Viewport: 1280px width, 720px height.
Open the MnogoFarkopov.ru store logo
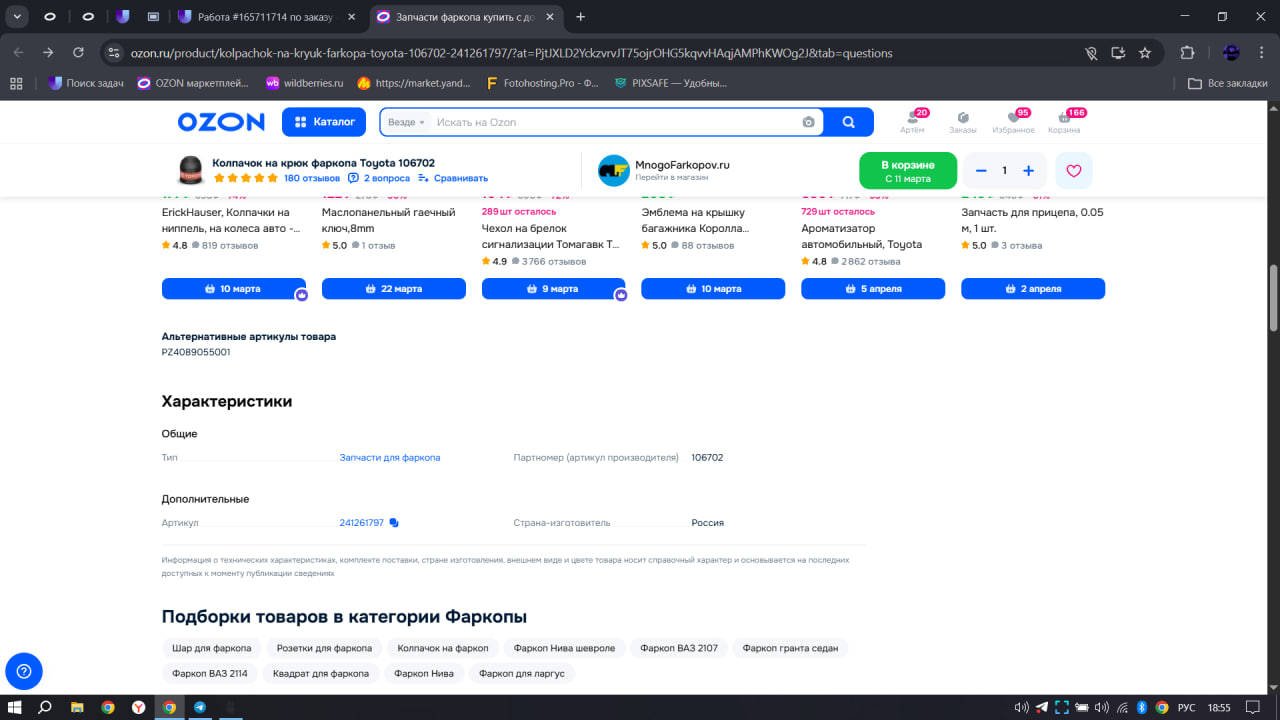(x=613, y=171)
